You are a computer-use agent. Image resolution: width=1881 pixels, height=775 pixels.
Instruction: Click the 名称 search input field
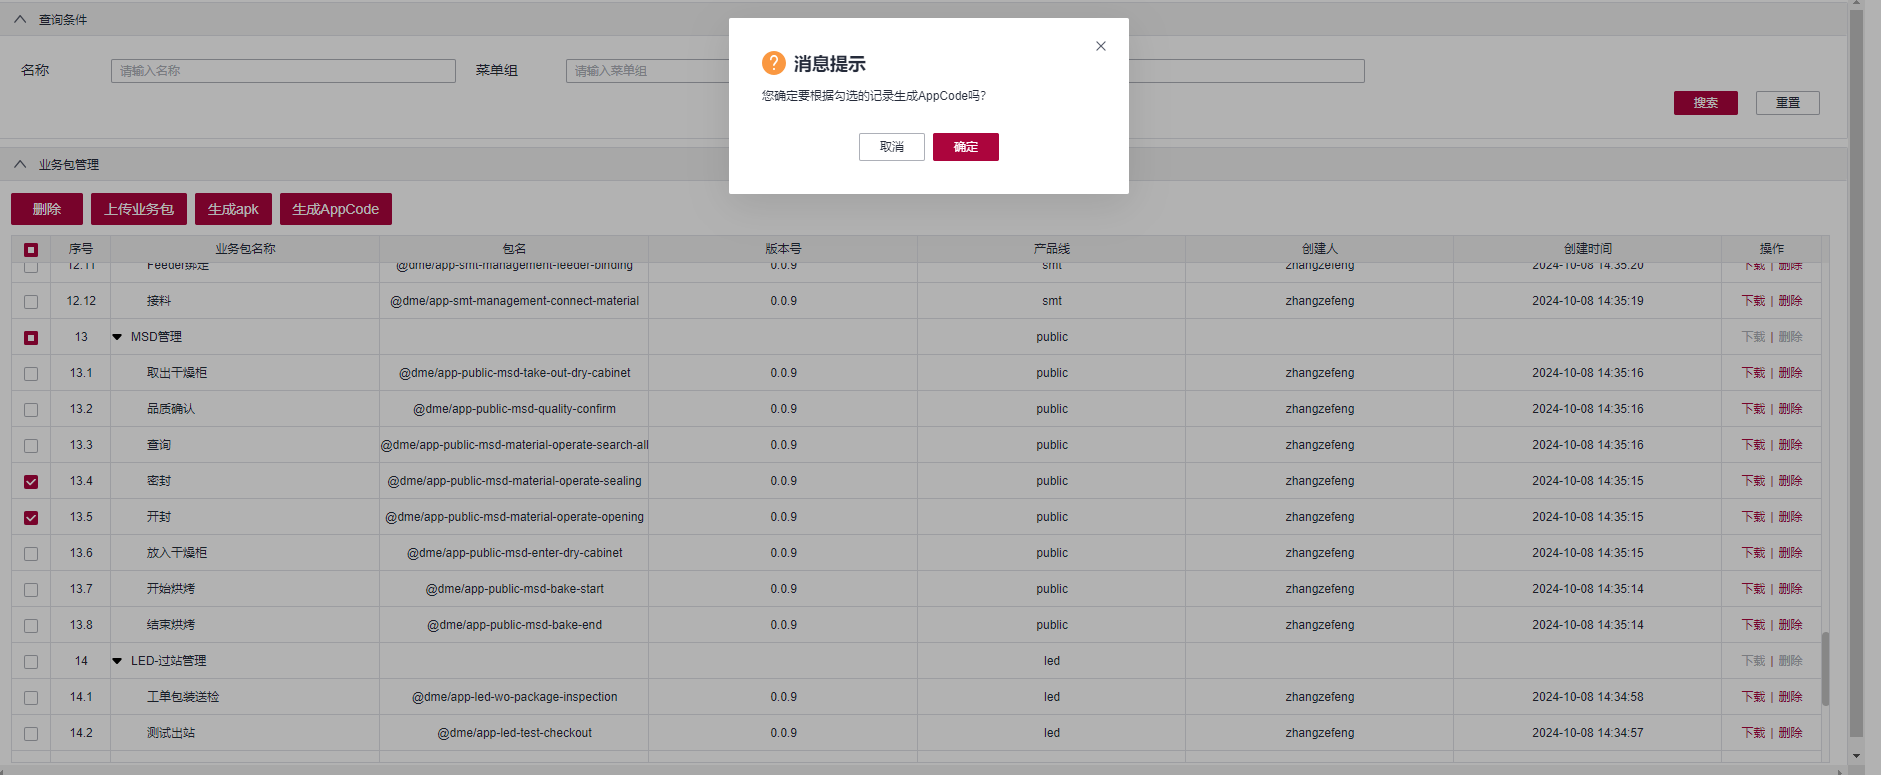[283, 71]
